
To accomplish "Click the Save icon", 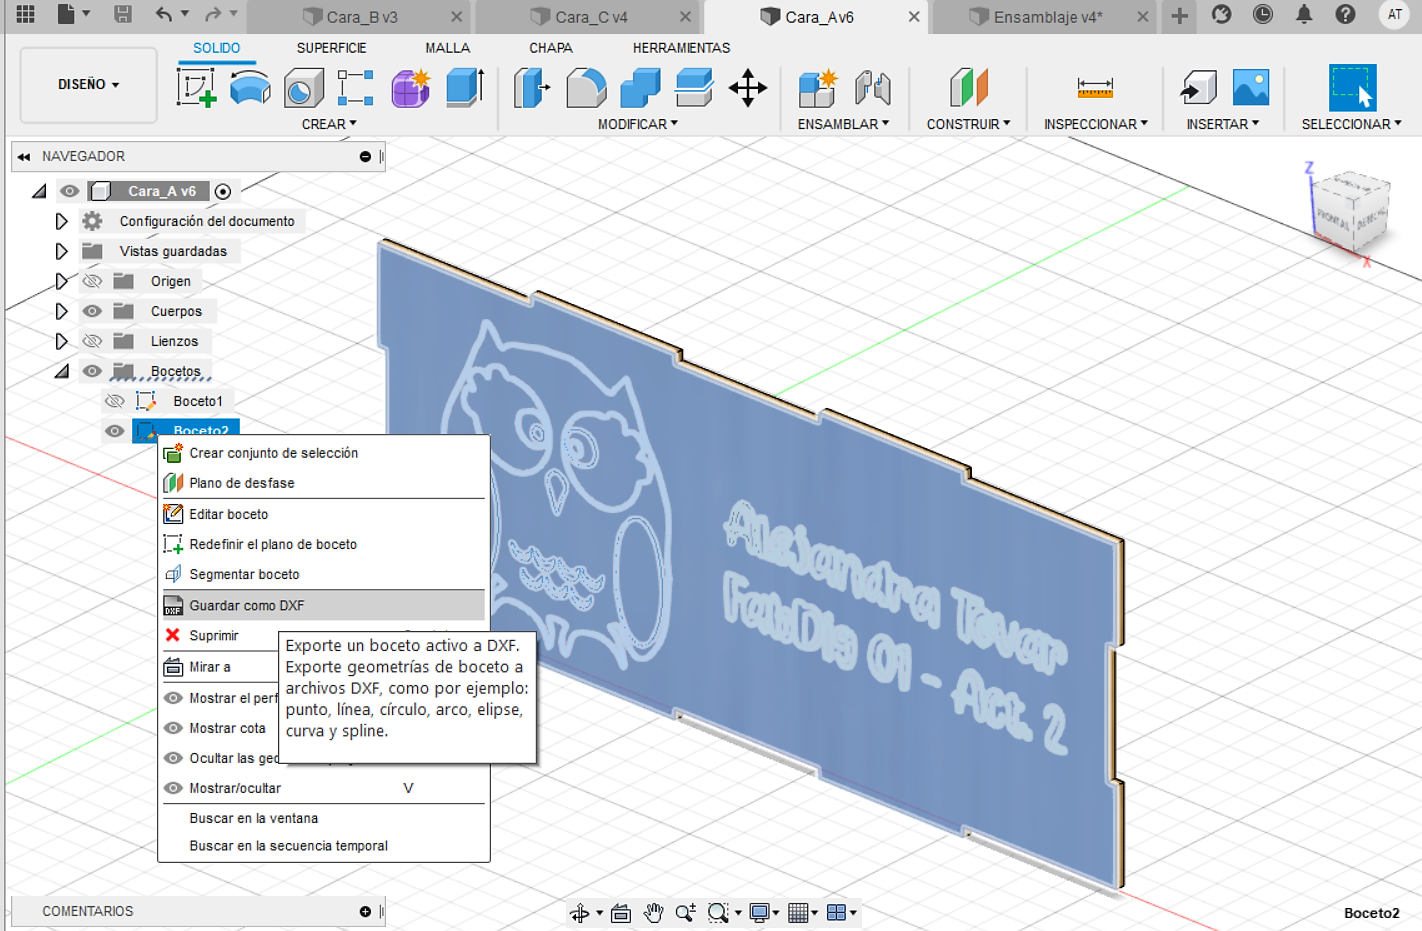I will (x=122, y=14).
